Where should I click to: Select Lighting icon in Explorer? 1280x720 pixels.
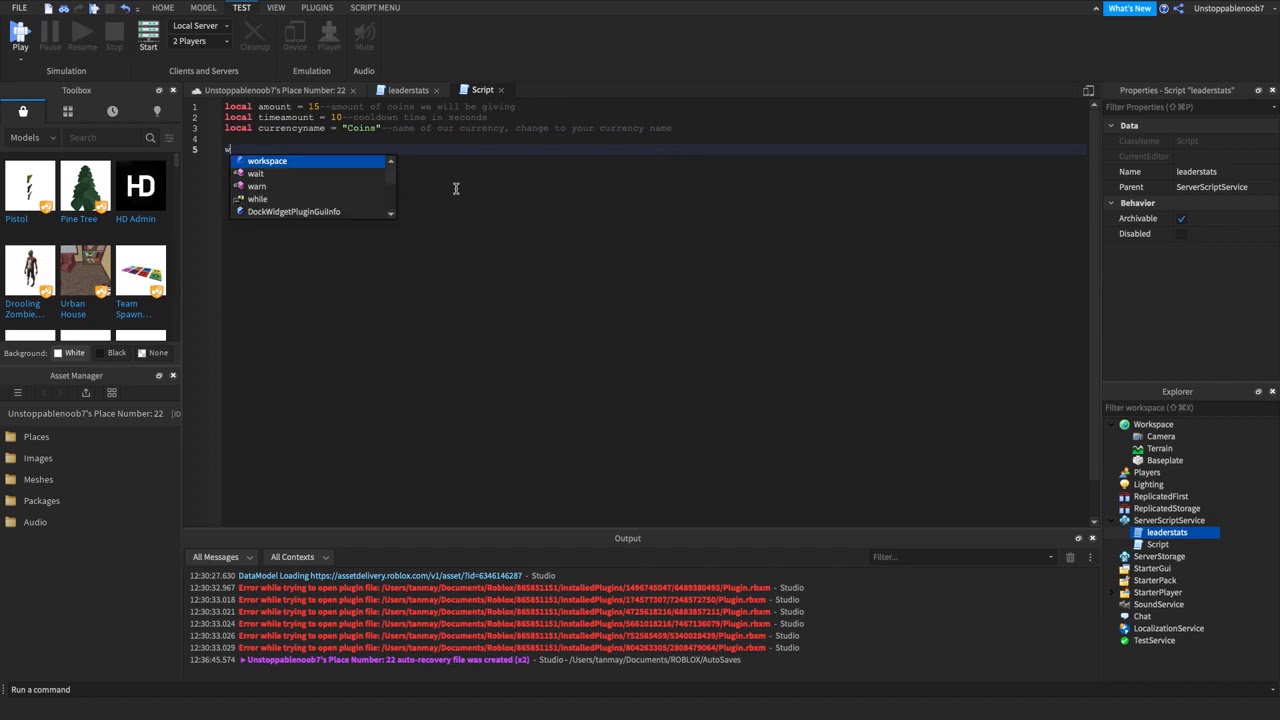point(1125,484)
